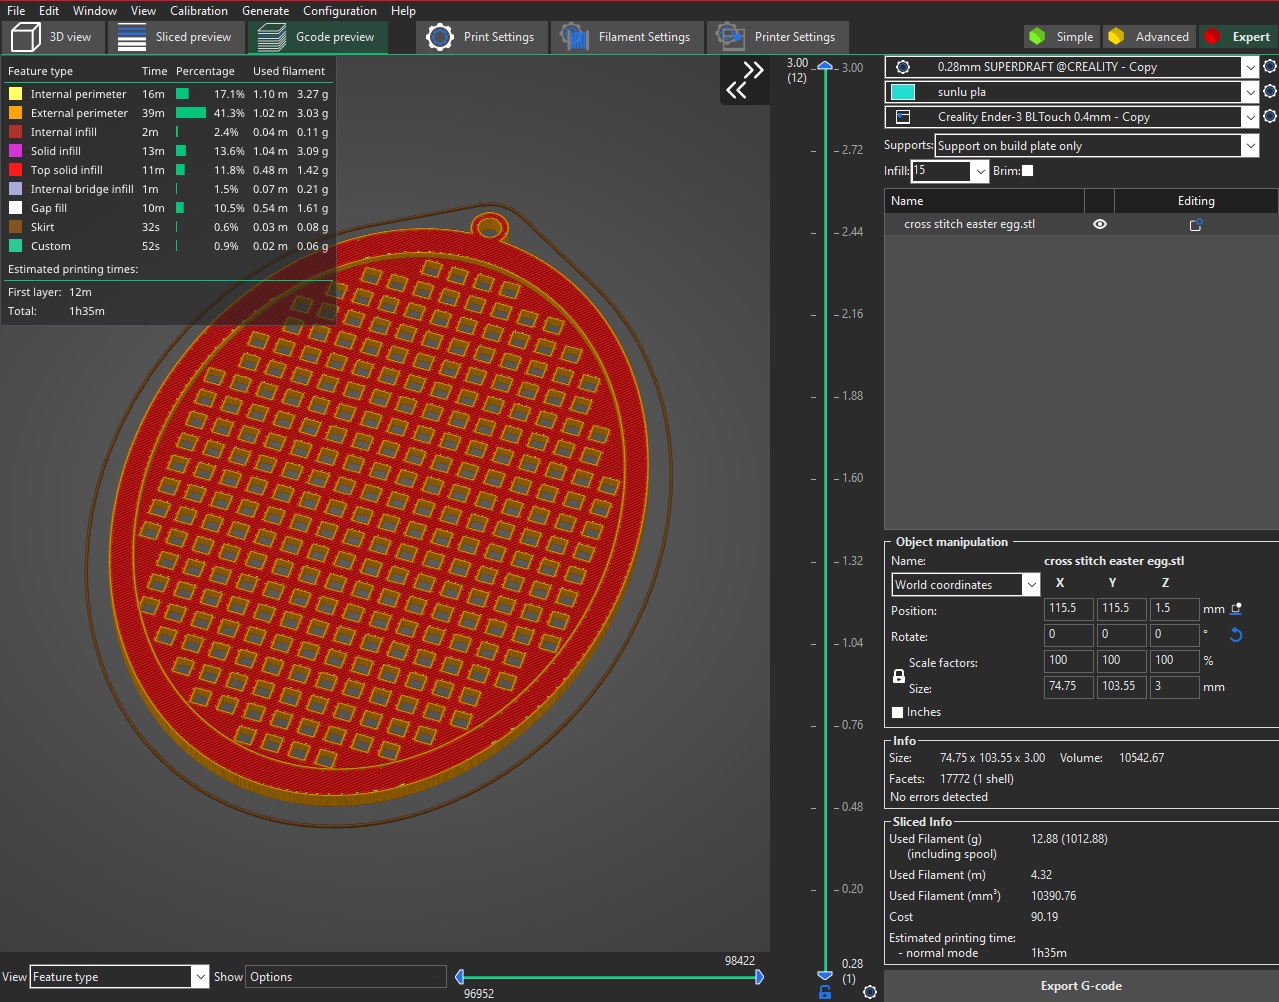The height and width of the screenshot is (1002, 1279).
Task: Click the left handle of horizontal move slider
Action: click(460, 977)
